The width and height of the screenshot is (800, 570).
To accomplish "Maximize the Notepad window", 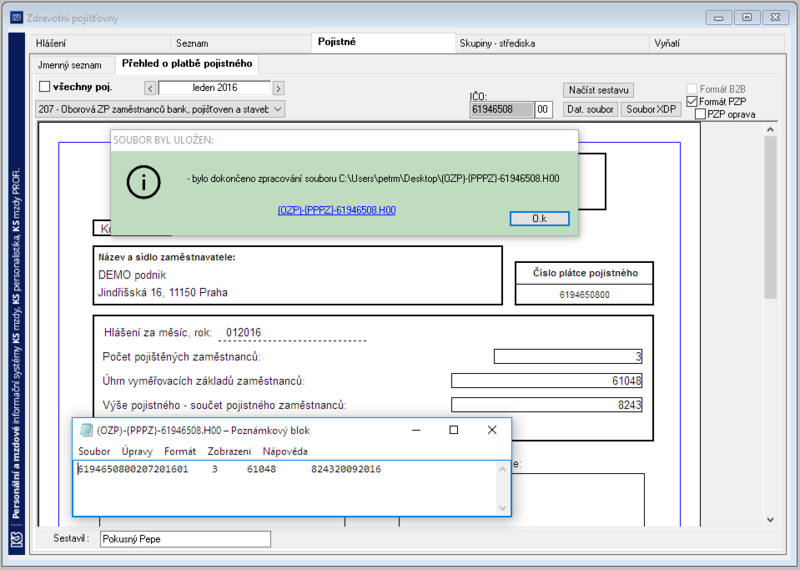I will (454, 430).
